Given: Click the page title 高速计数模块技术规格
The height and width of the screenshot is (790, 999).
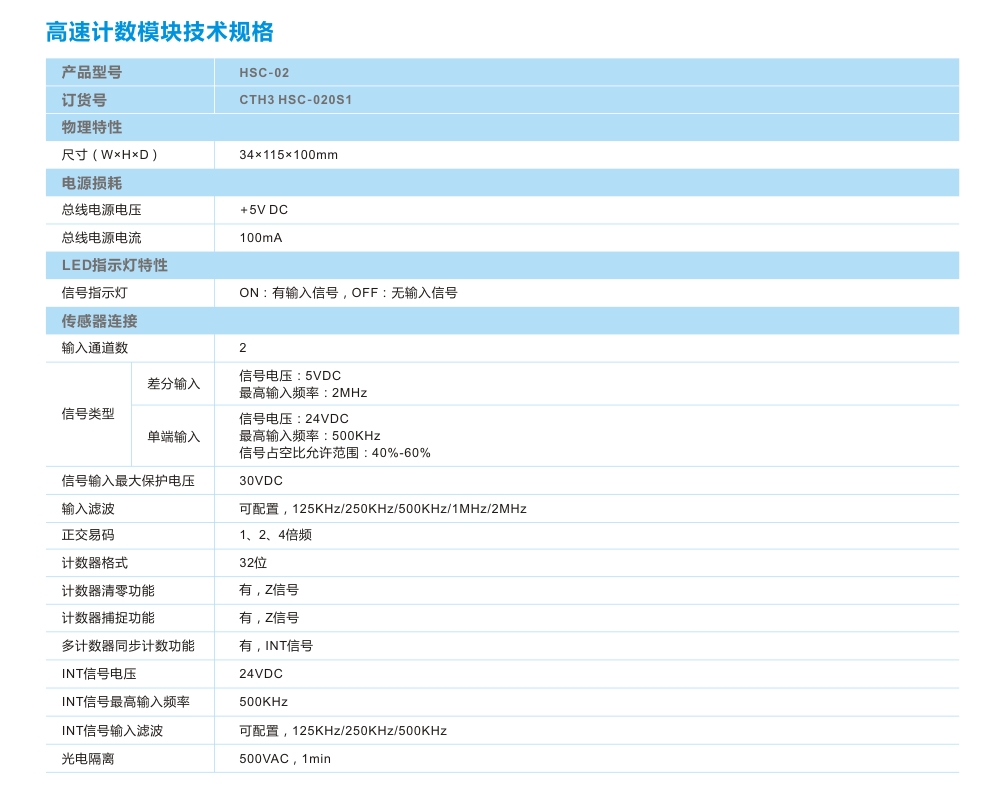Looking at the screenshot, I should click(160, 32).
